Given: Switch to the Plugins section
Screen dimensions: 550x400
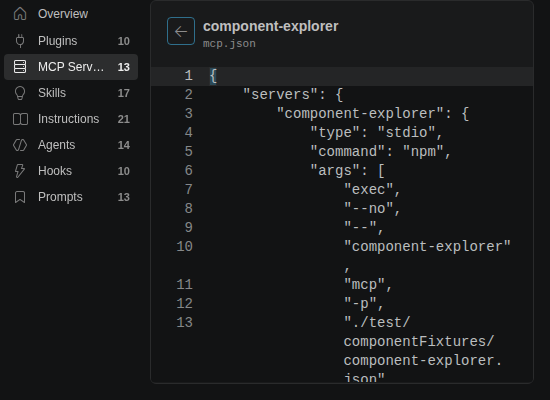Looking at the screenshot, I should [x=71, y=41].
